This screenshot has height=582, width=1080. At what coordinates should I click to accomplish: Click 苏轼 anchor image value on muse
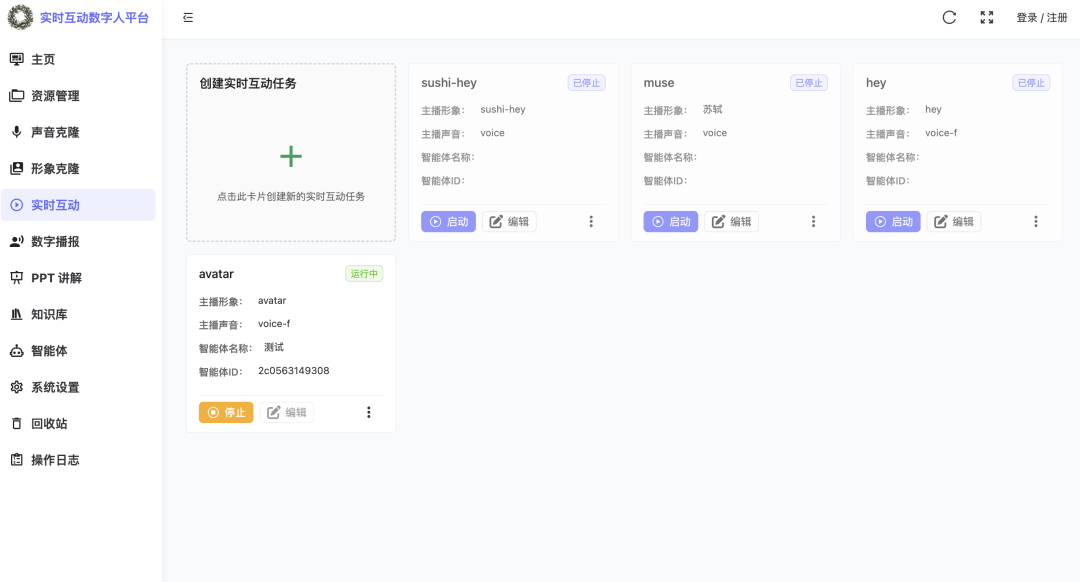pyautogui.click(x=713, y=109)
